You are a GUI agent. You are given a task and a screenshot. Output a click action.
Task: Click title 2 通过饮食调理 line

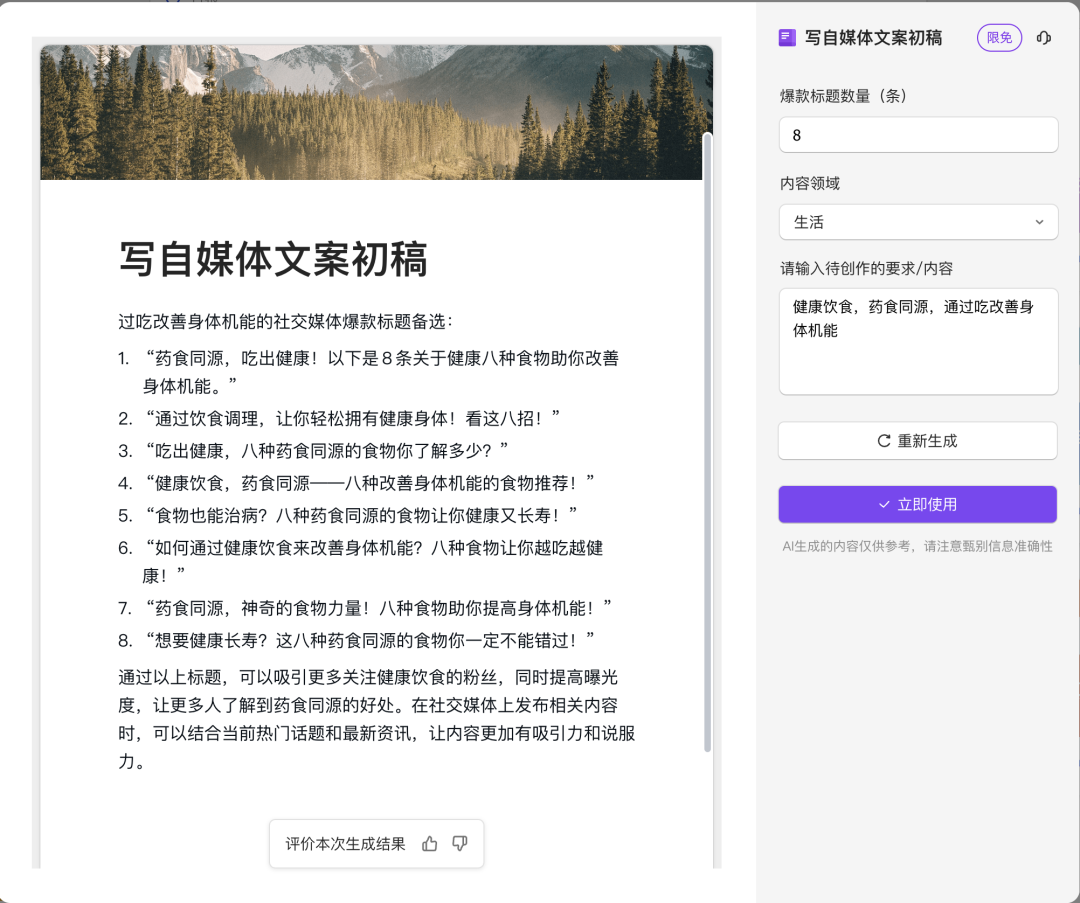[x=339, y=418]
